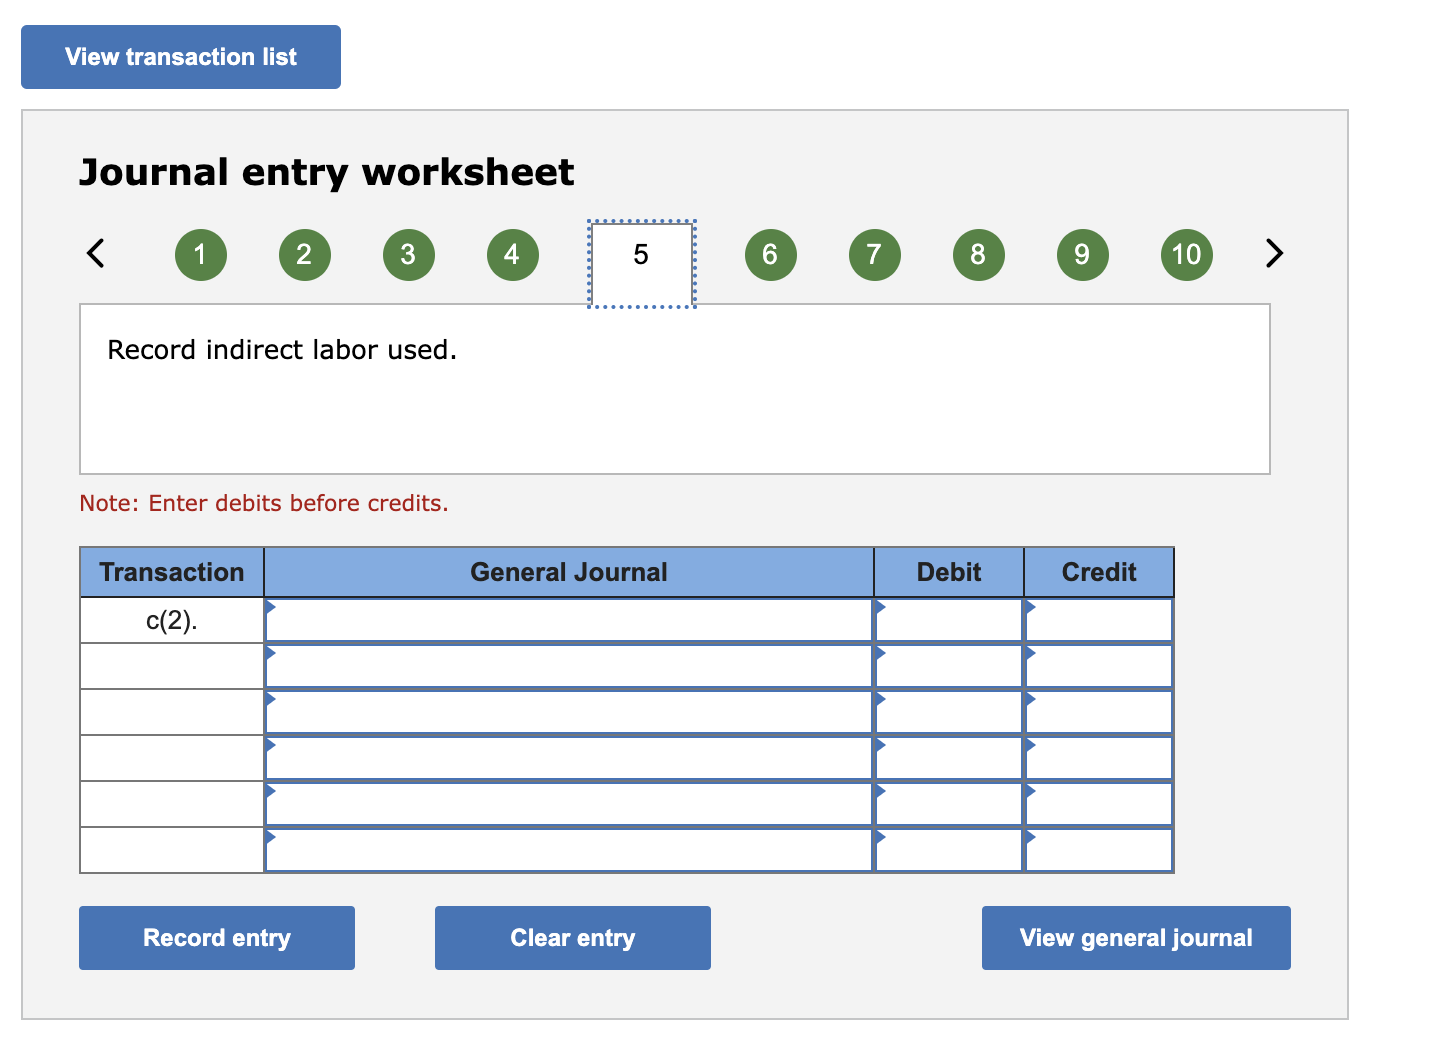Click the General Journal column header
Image resolution: width=1430 pixels, height=1043 pixels.
click(568, 571)
